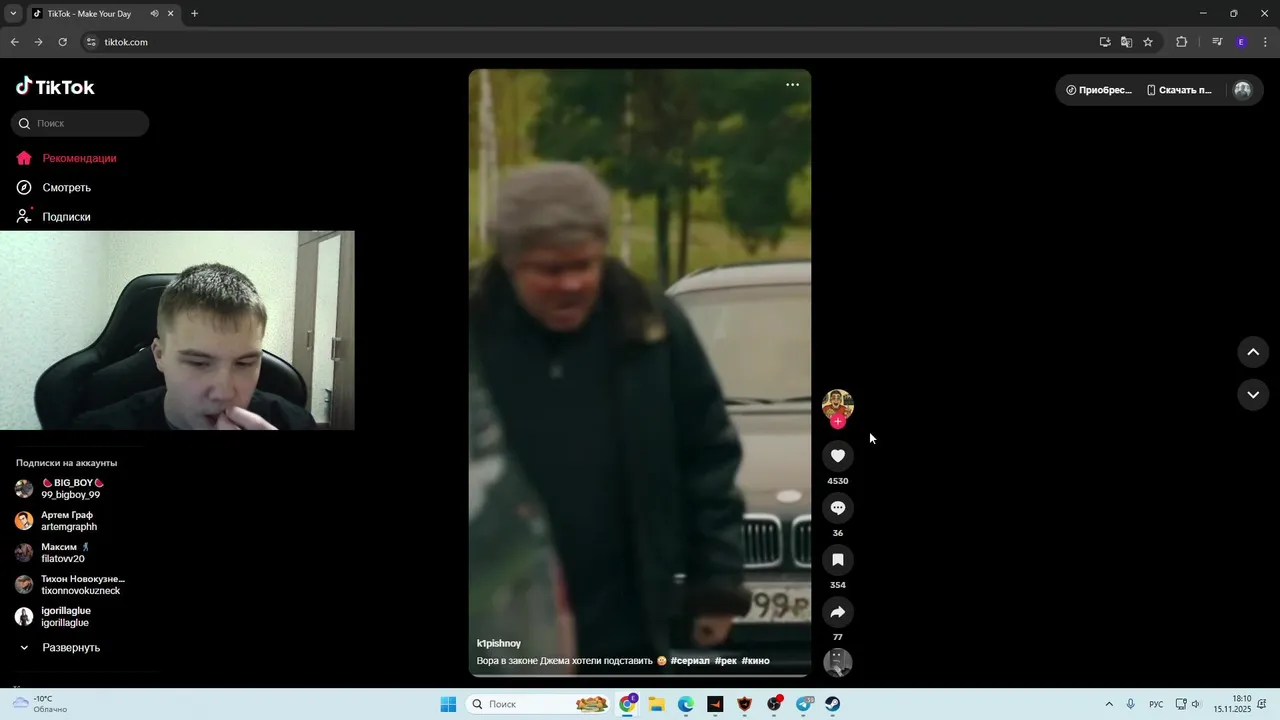Show hidden system tray icons
The width and height of the screenshot is (1280, 720).
point(1108,704)
